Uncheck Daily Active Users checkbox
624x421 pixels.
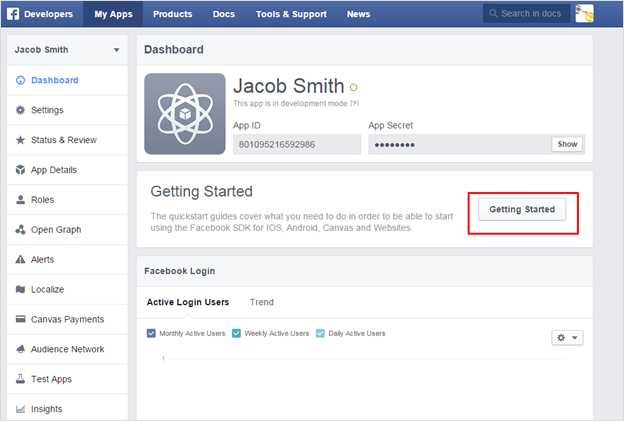coord(320,333)
